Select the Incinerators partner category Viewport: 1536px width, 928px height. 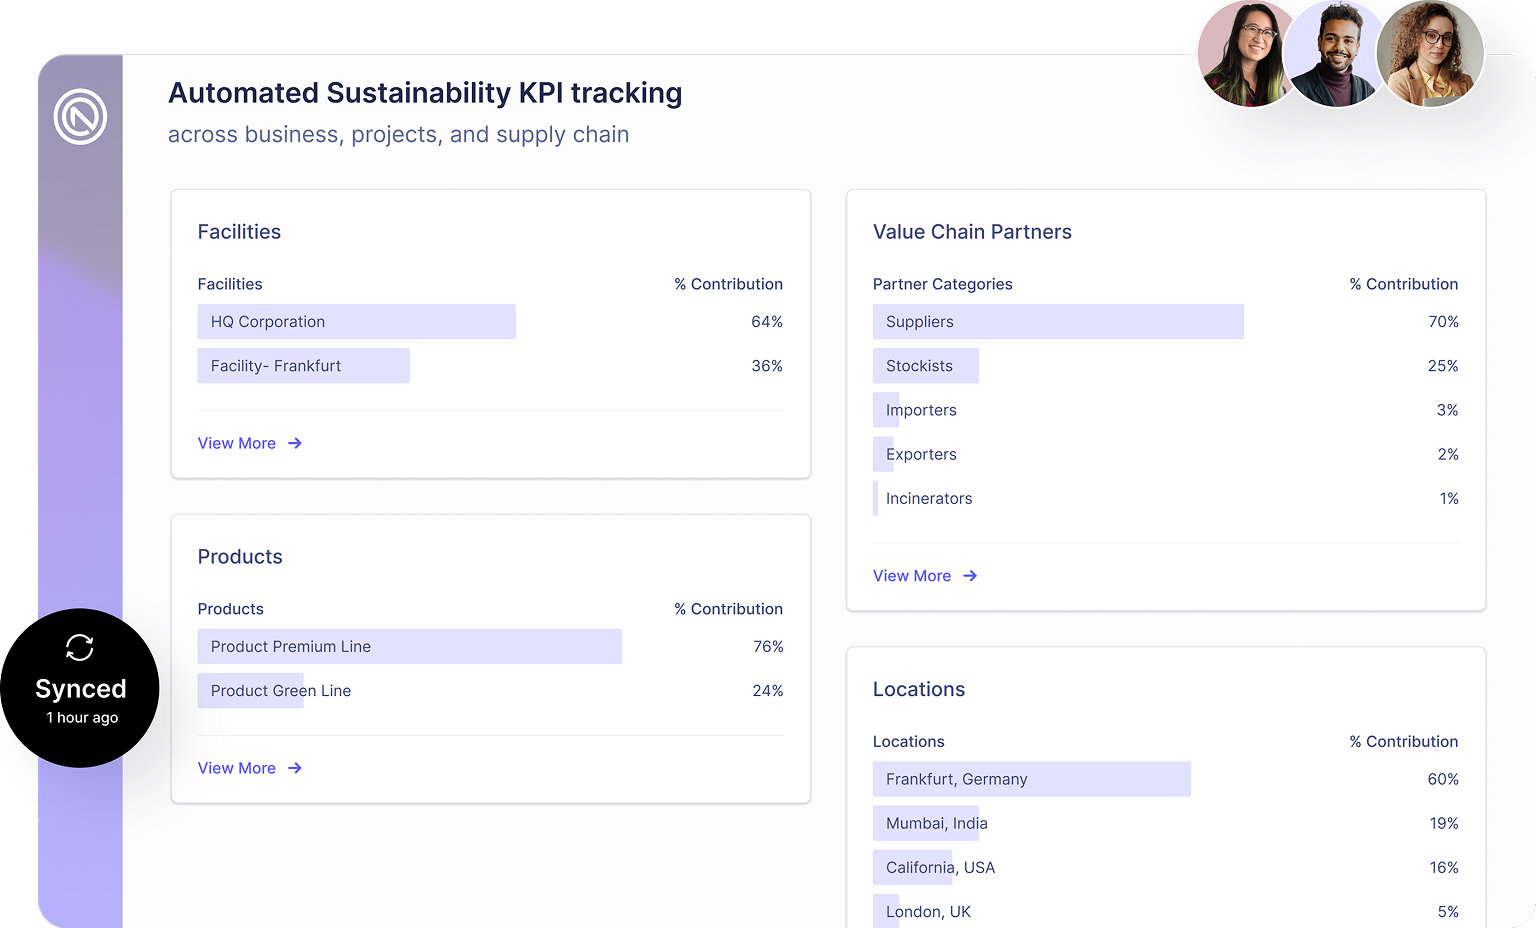click(1166, 498)
